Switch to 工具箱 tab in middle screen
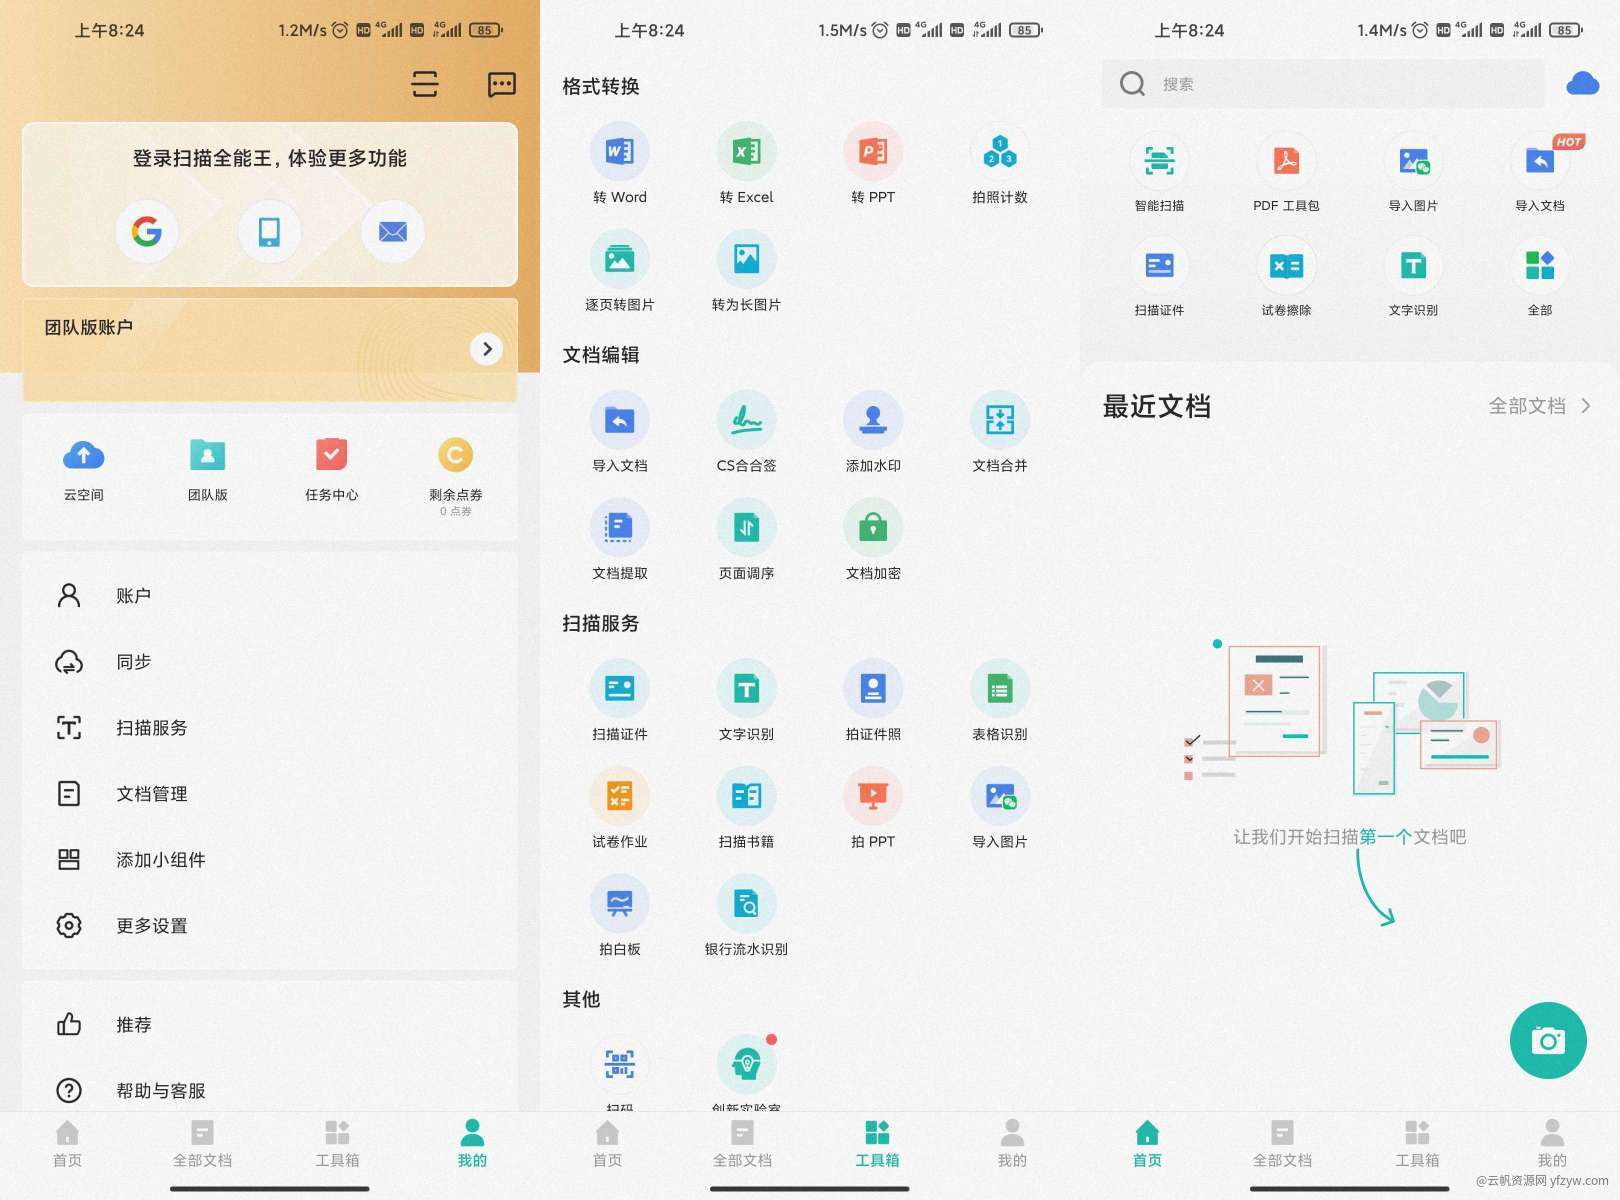1620x1200 pixels. coord(877,1144)
